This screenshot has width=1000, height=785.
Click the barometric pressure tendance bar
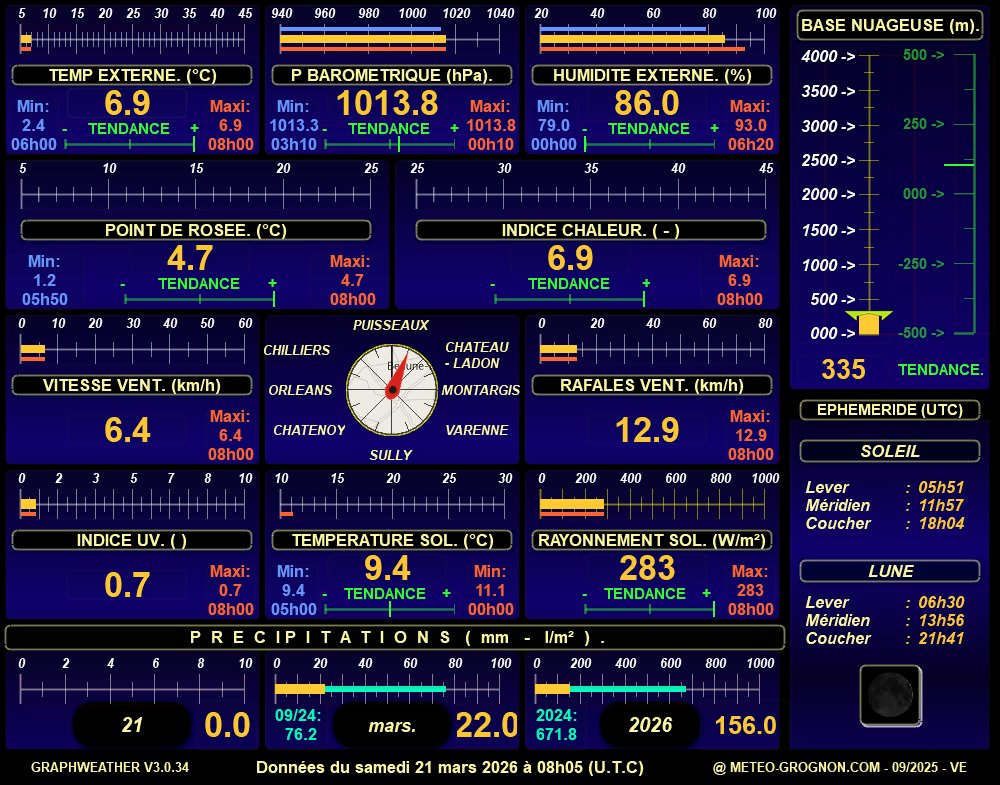(x=390, y=145)
